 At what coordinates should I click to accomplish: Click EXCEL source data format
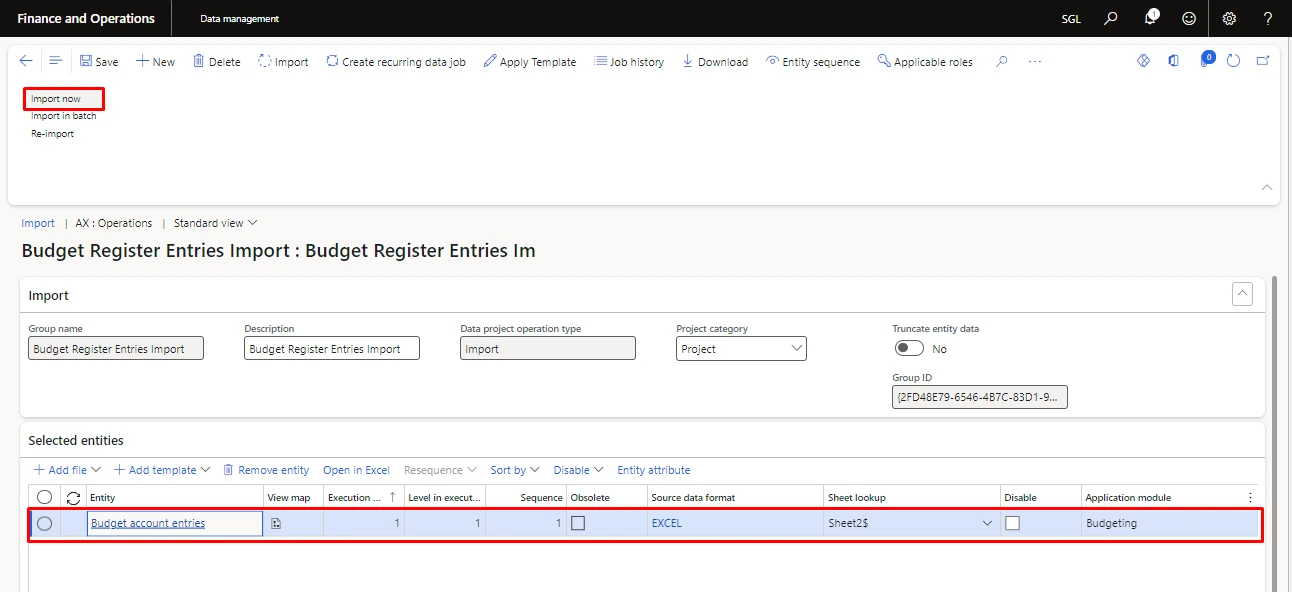coord(666,523)
